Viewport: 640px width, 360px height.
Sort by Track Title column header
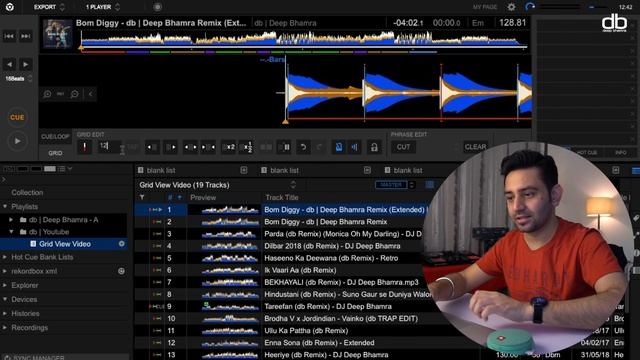pos(282,198)
